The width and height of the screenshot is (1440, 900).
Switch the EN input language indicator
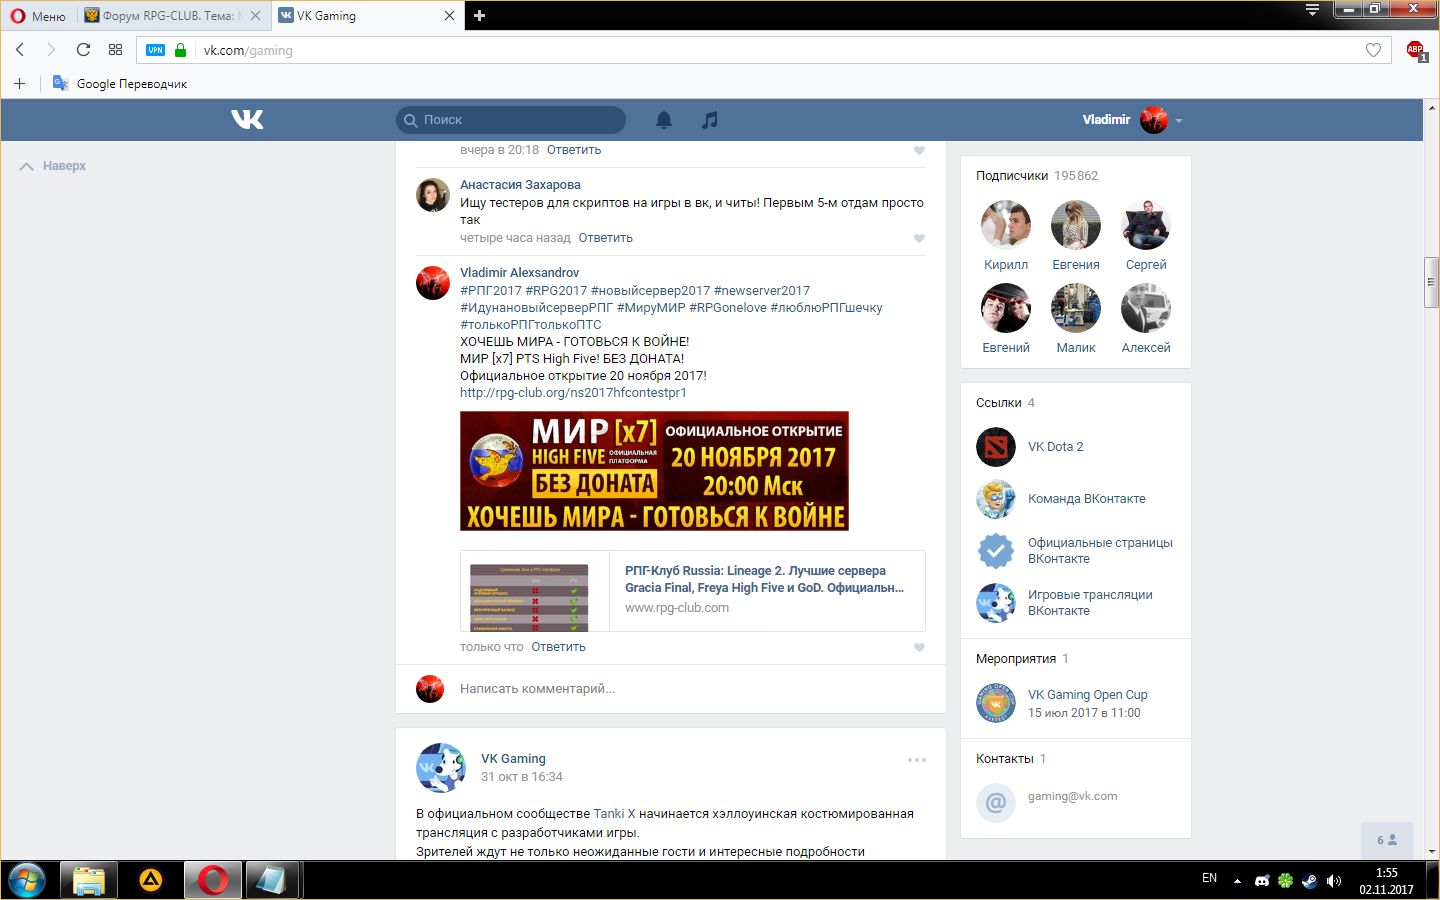1209,878
